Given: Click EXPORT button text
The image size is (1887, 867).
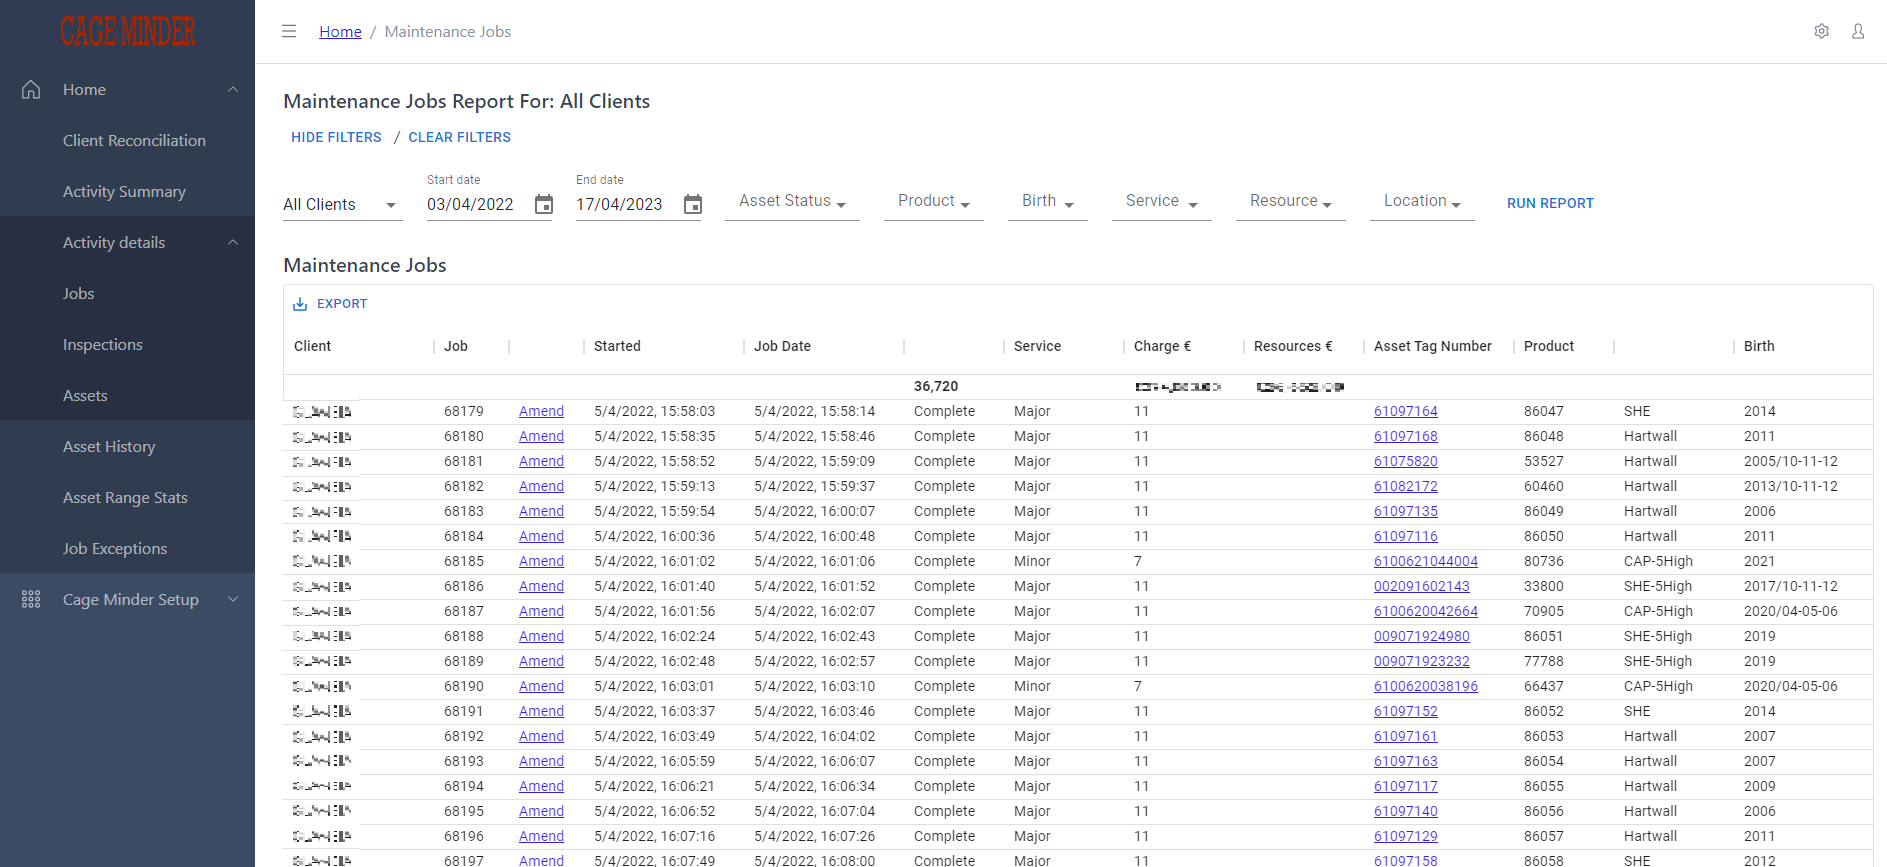Looking at the screenshot, I should 342,304.
